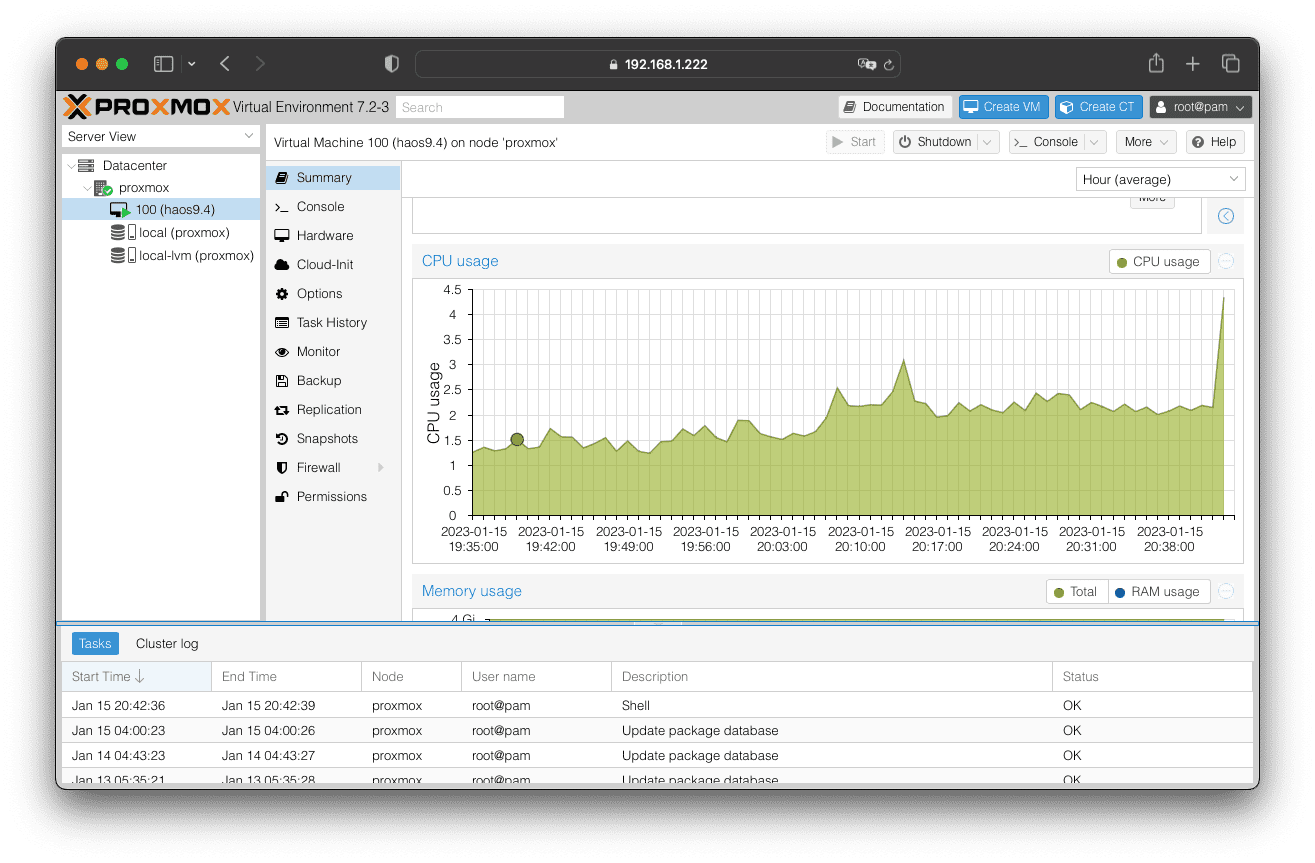Screen dimensions: 1315x863
Task: Click the CPU graph data point marker
Action: (517, 440)
